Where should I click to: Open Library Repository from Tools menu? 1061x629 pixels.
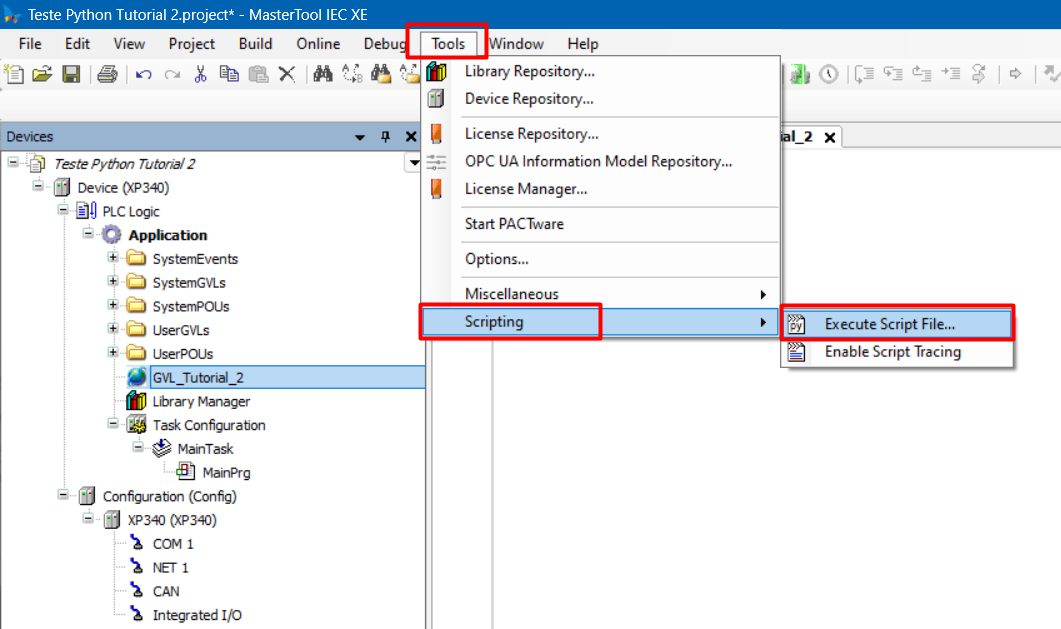[x=529, y=72]
